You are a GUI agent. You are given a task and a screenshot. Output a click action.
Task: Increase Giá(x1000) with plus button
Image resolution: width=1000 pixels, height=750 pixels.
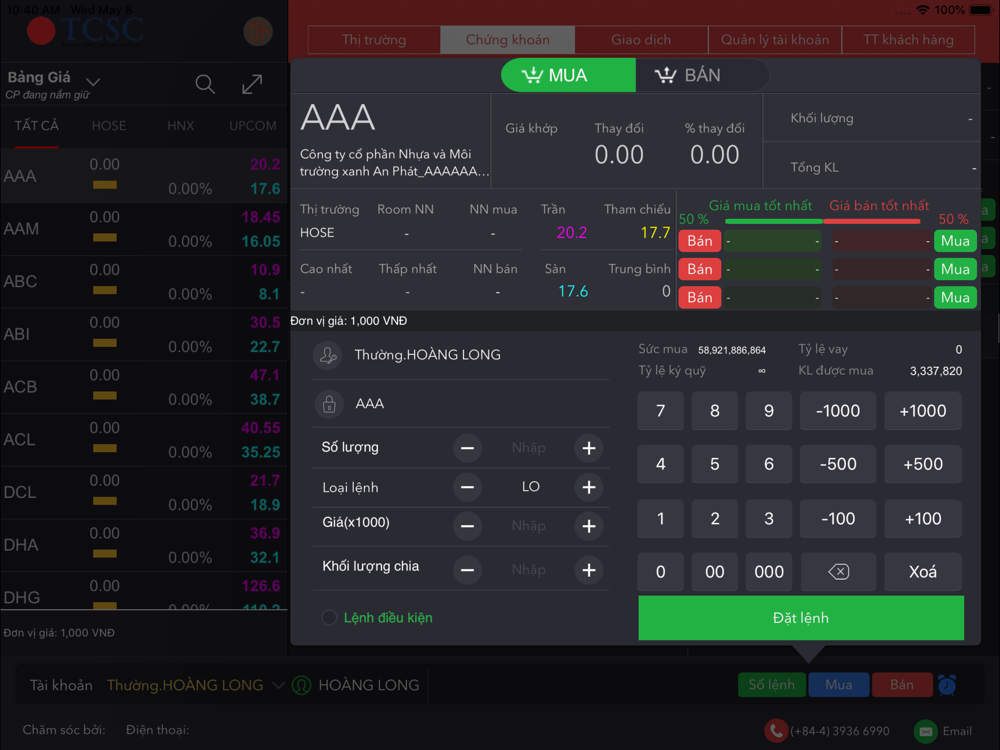pos(589,526)
